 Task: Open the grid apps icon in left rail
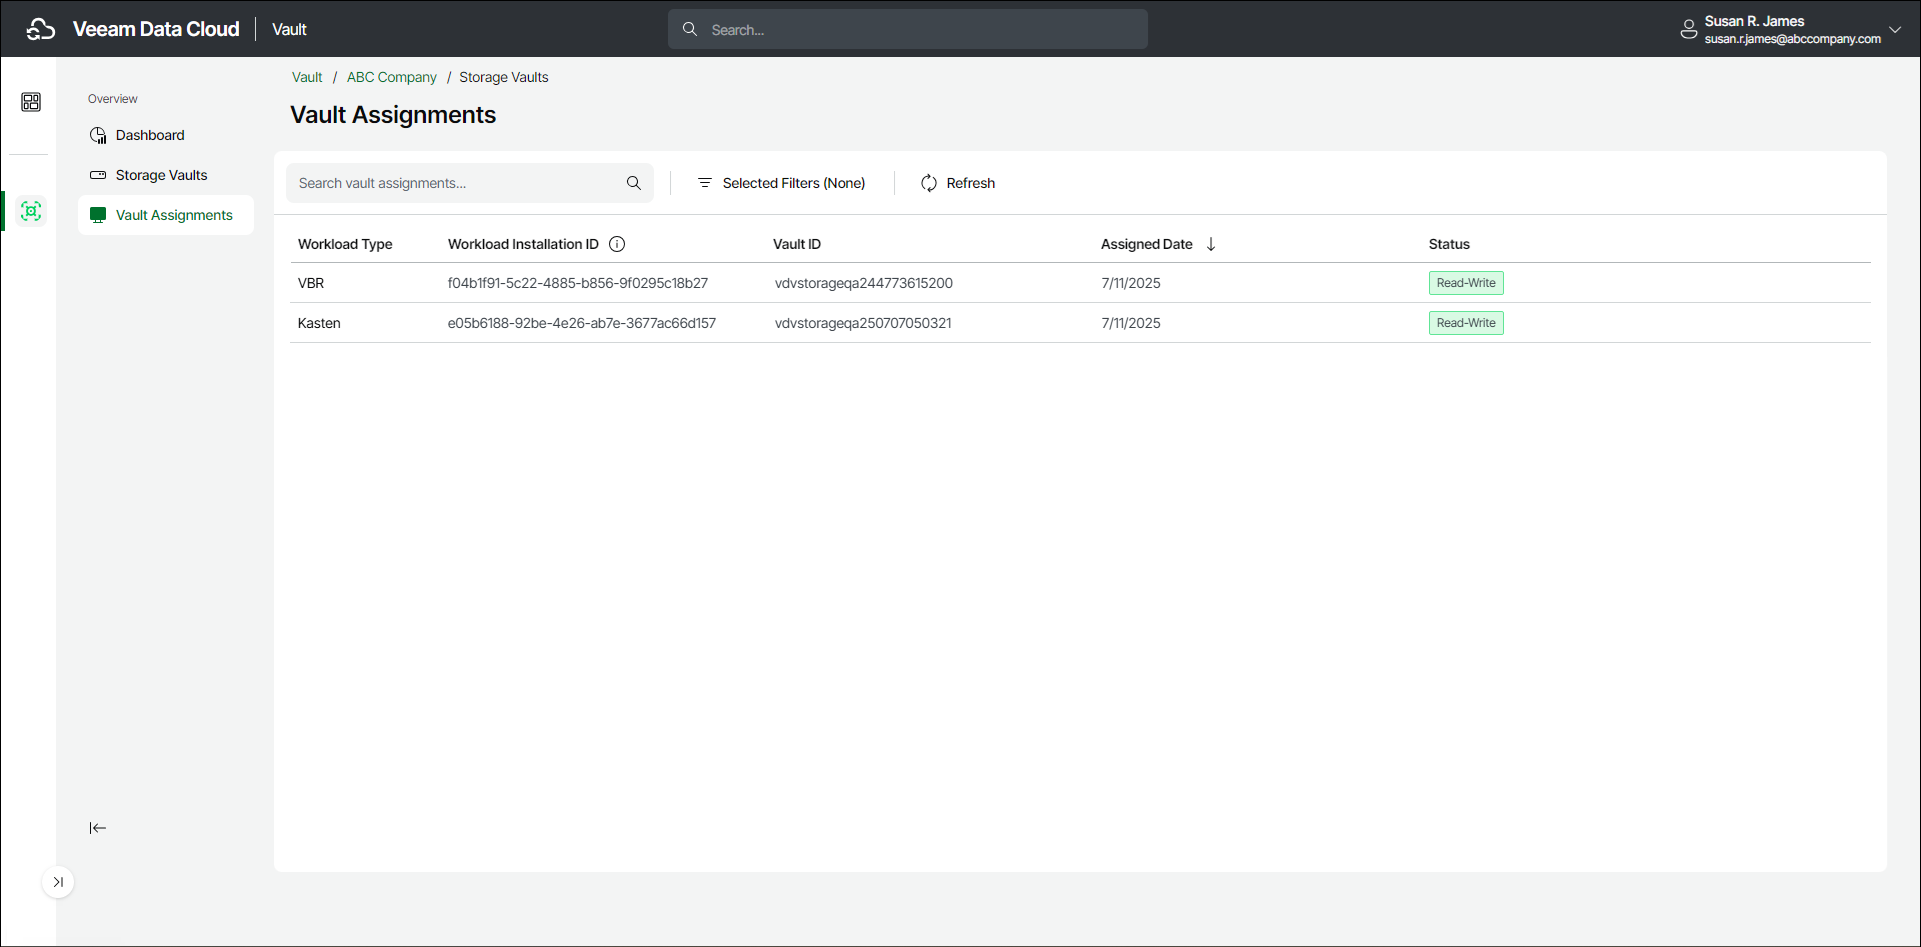pyautogui.click(x=31, y=102)
